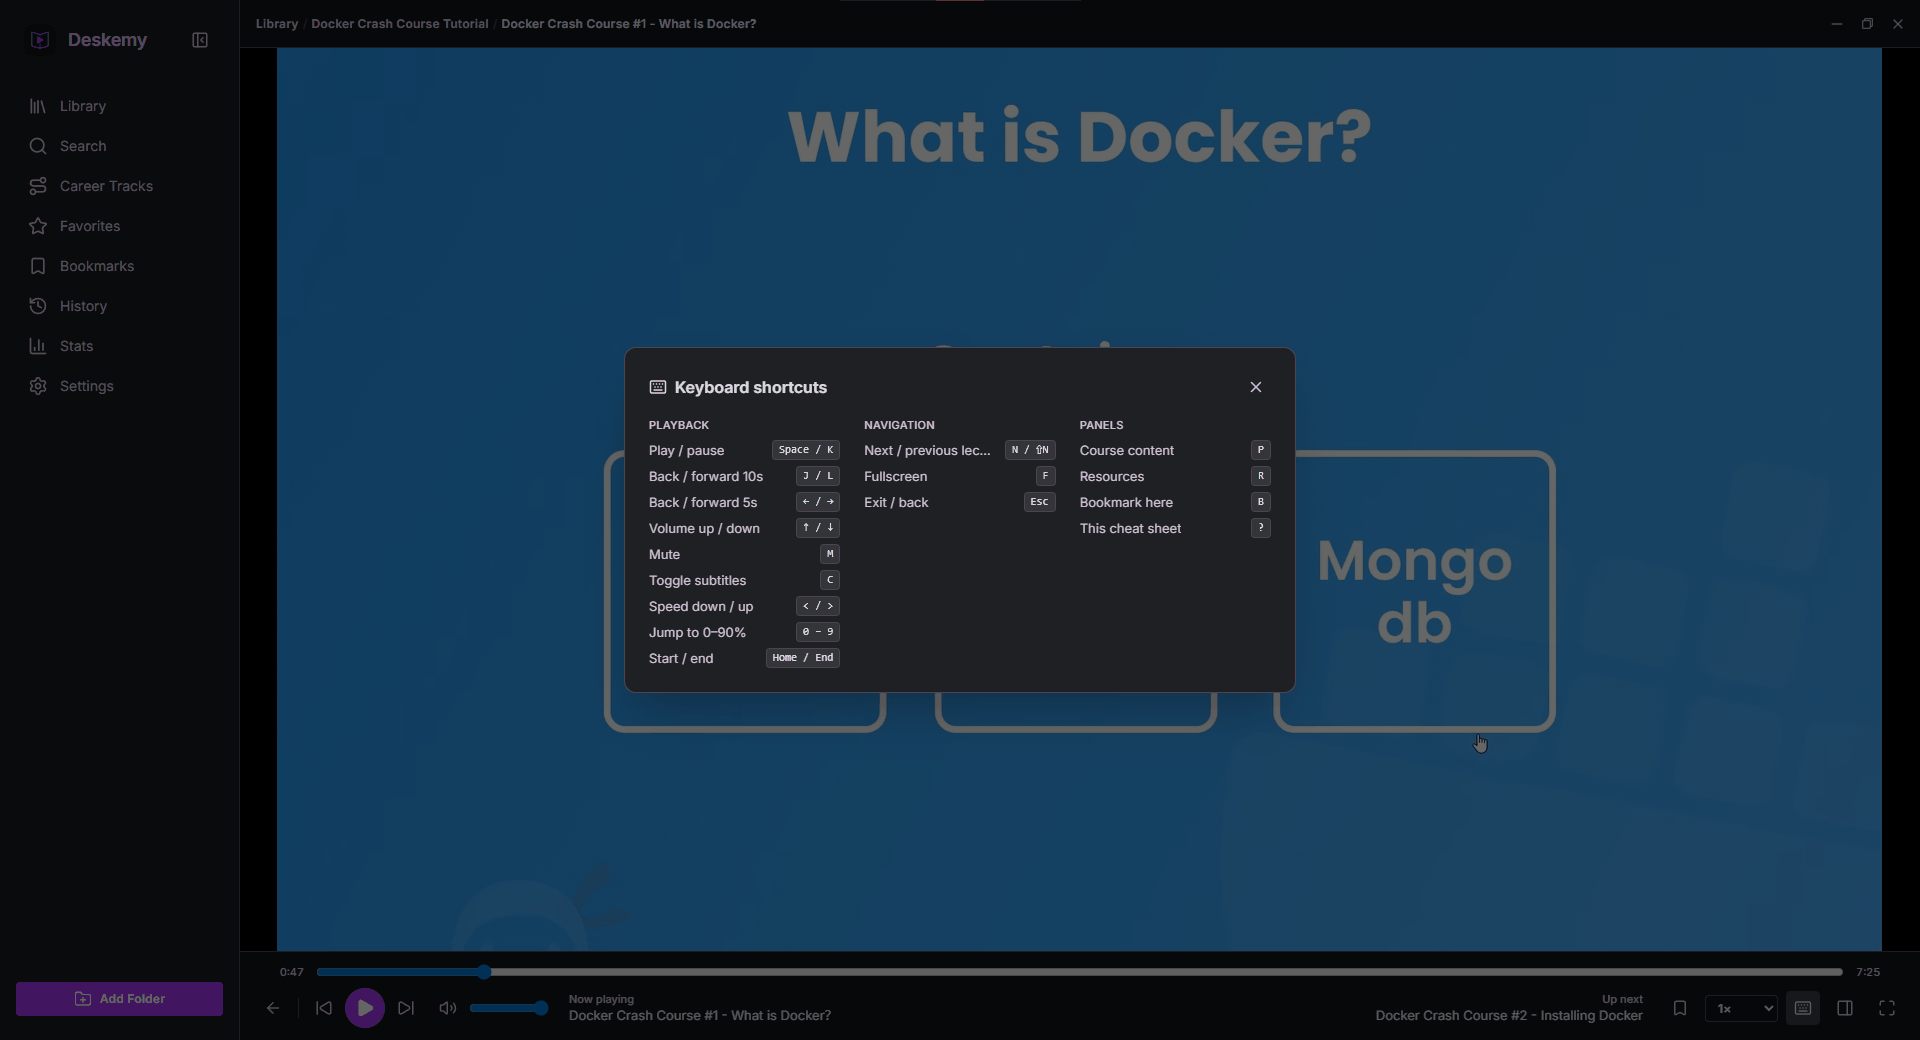
Task: Click the ESC key badge
Action: click(x=1040, y=502)
